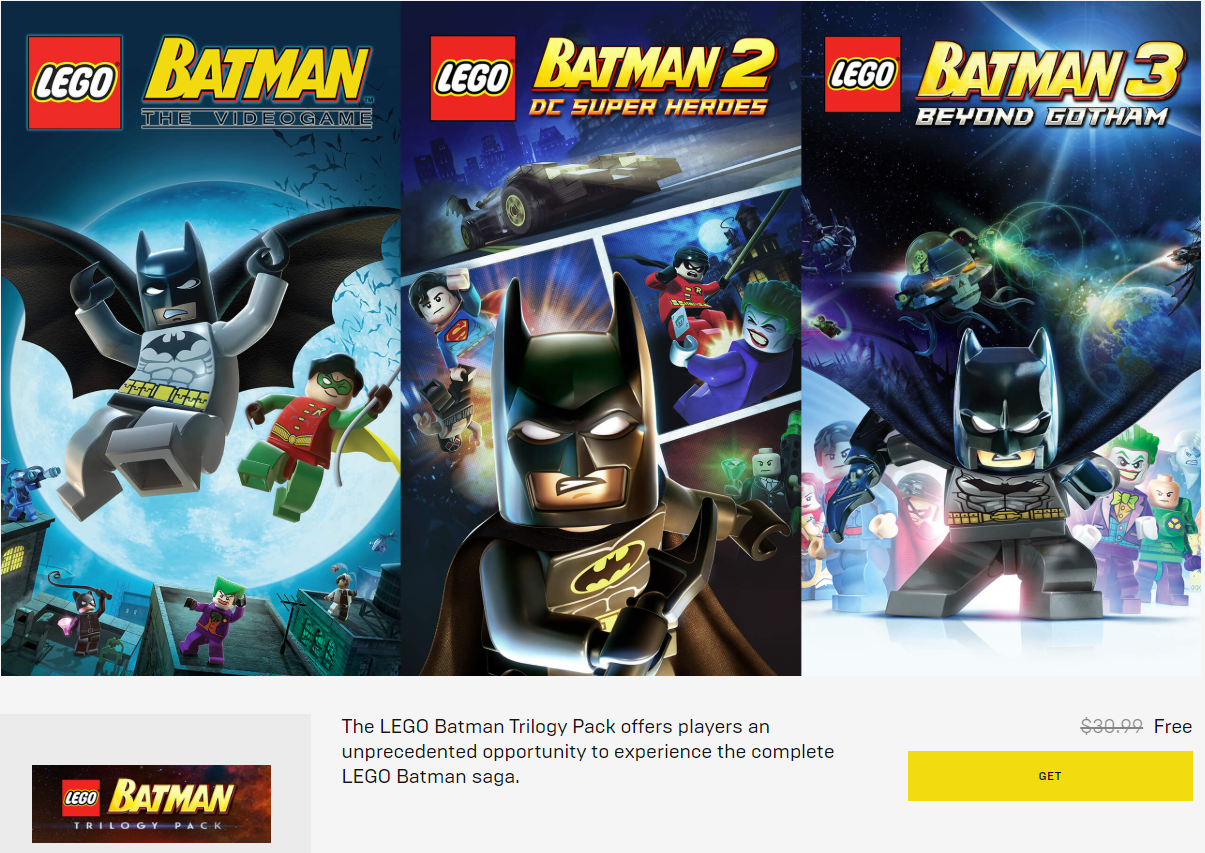Click the Free price label
Image resolution: width=1205 pixels, height=853 pixels.
point(1173,727)
